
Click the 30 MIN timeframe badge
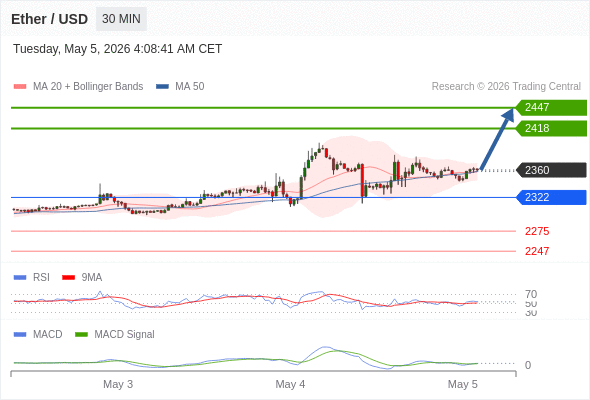[x=121, y=19]
